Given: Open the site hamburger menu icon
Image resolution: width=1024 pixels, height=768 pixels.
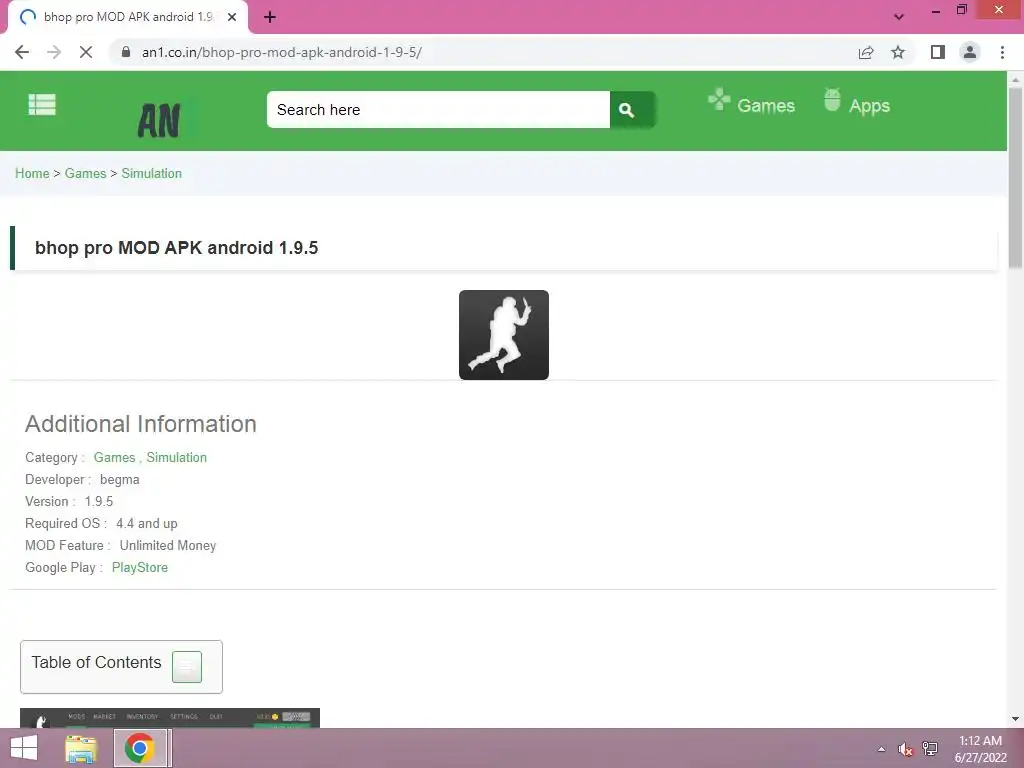Looking at the screenshot, I should [42, 104].
